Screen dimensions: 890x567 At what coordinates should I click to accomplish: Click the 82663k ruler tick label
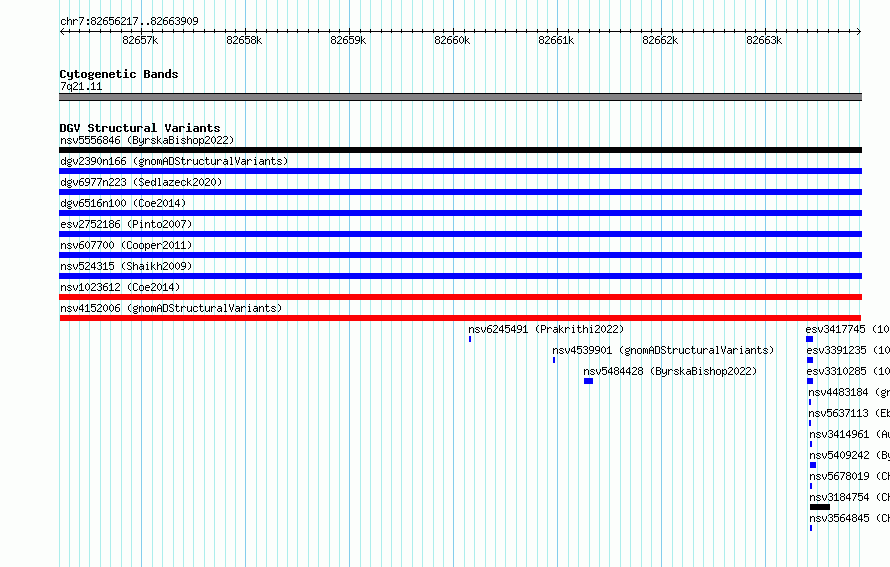764,40
